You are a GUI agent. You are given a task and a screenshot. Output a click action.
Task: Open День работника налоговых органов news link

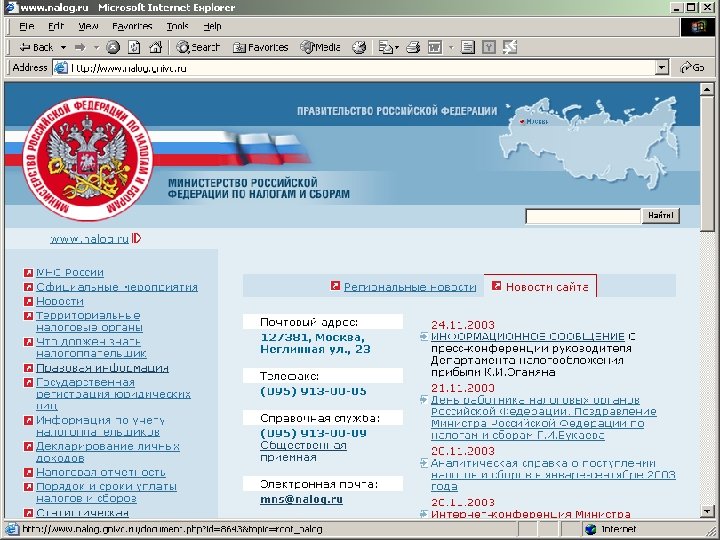pos(544,418)
